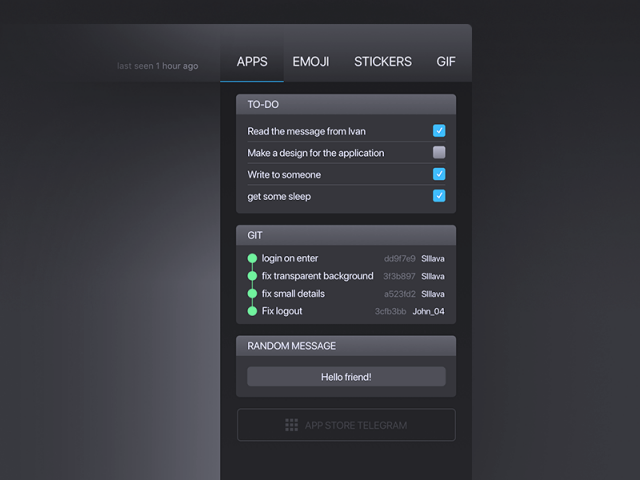The height and width of the screenshot is (480, 640).
Task: Select the GIF tab
Action: click(x=446, y=62)
